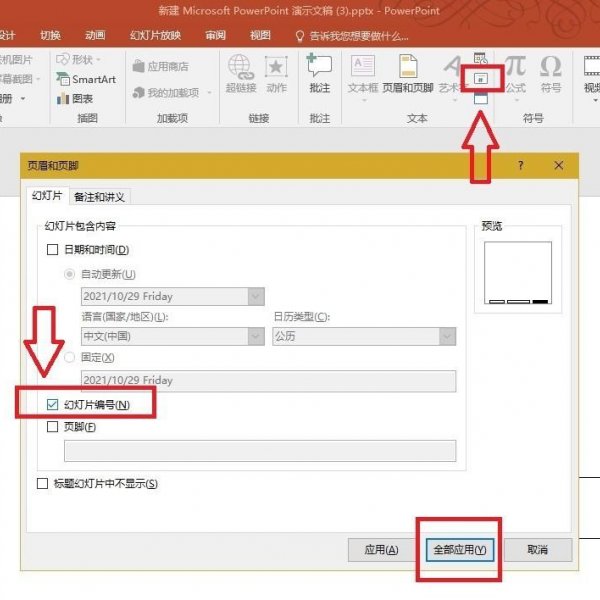The width and height of the screenshot is (600, 600).
Task: Expand the date format dropdown
Action: tap(255, 296)
